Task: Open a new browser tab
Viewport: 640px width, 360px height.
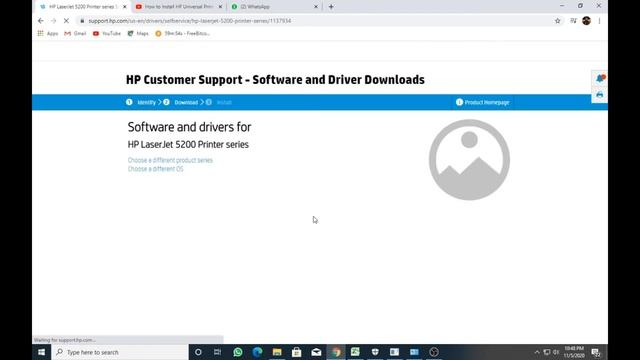Action: pyautogui.click(x=331, y=7)
